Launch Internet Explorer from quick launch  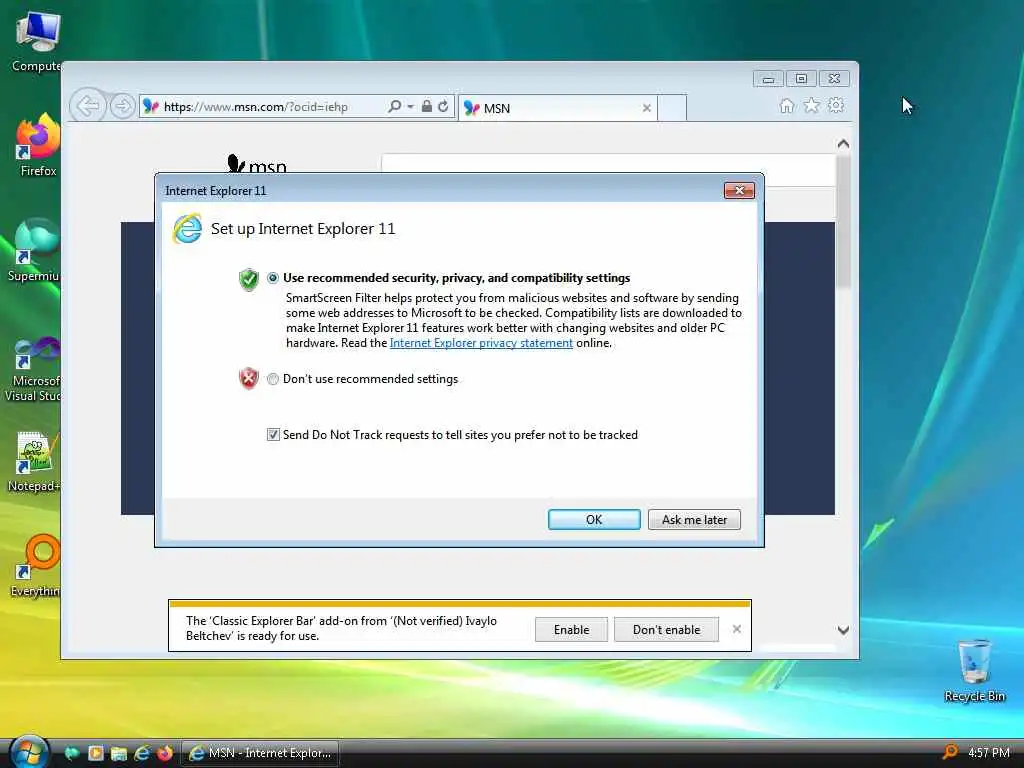click(x=142, y=754)
